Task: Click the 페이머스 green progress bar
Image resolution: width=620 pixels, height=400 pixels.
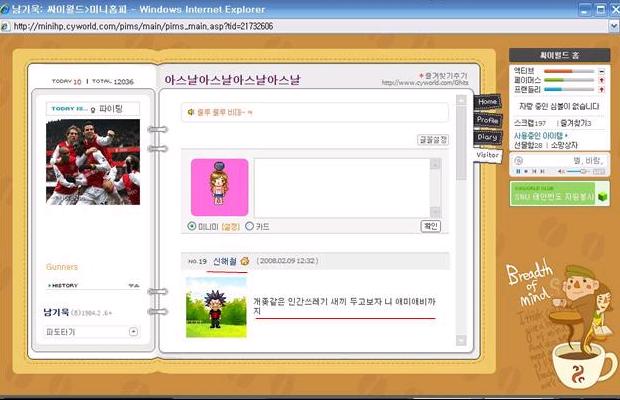Action: pos(569,80)
